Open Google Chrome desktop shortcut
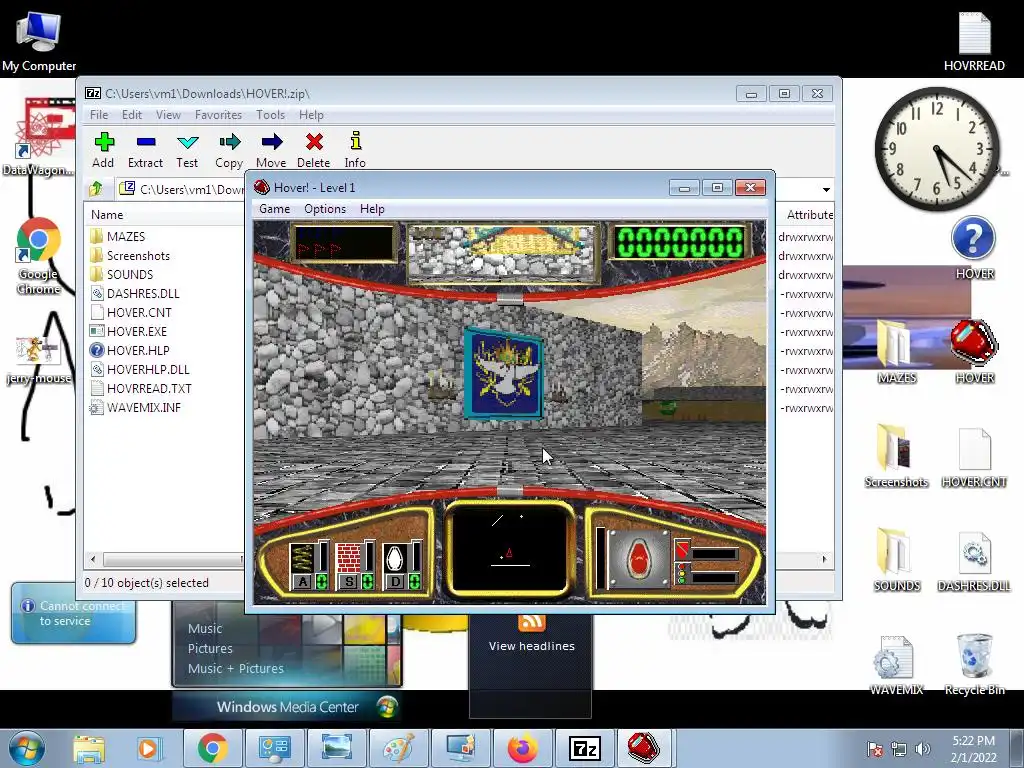 39,256
